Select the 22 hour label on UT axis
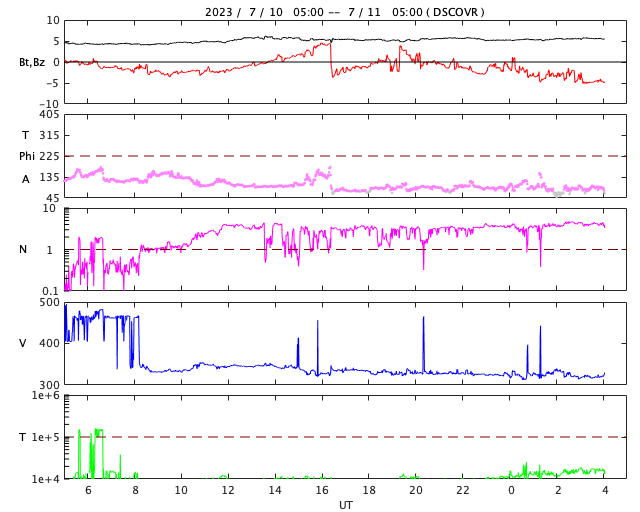 click(x=462, y=490)
